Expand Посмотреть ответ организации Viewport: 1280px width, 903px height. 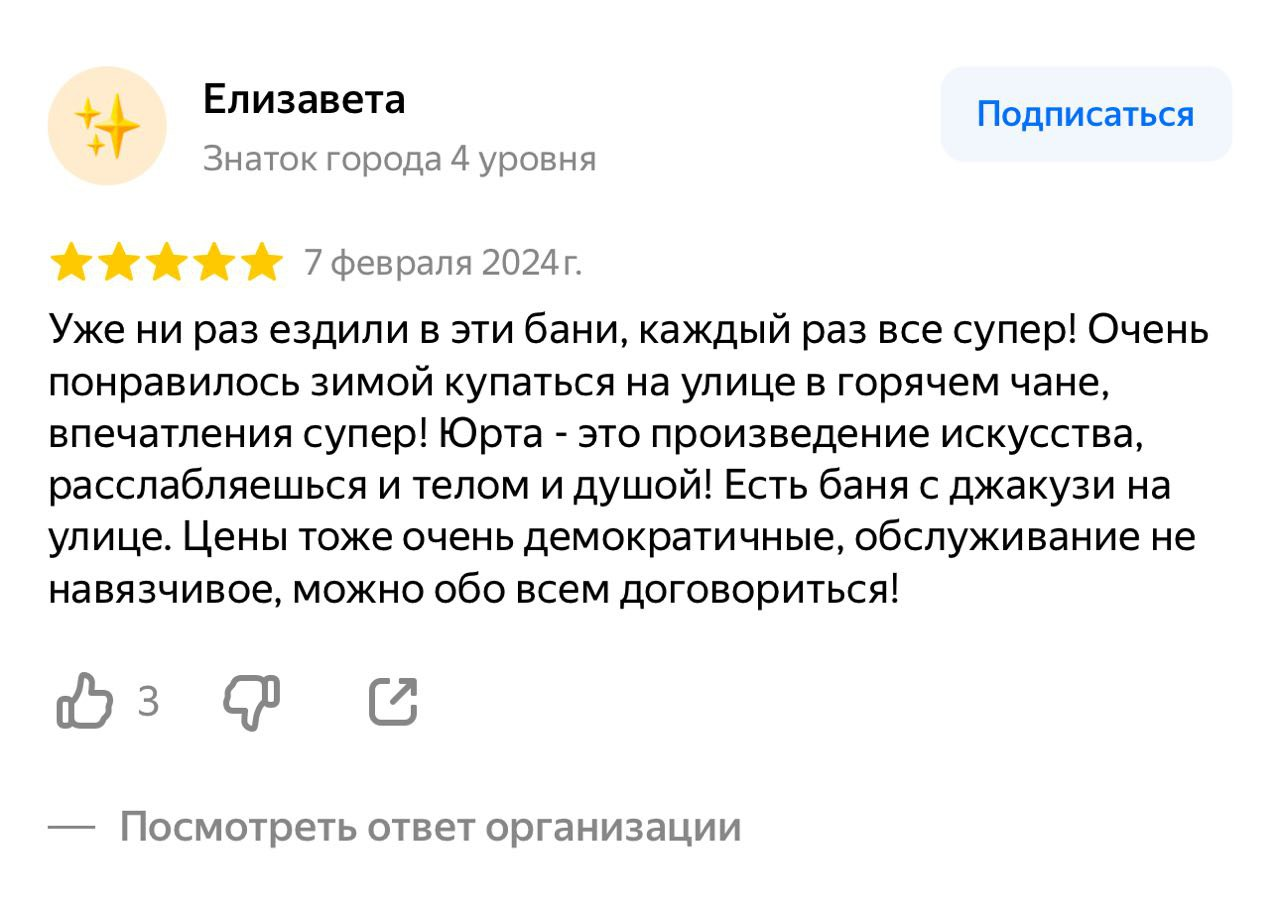431,827
